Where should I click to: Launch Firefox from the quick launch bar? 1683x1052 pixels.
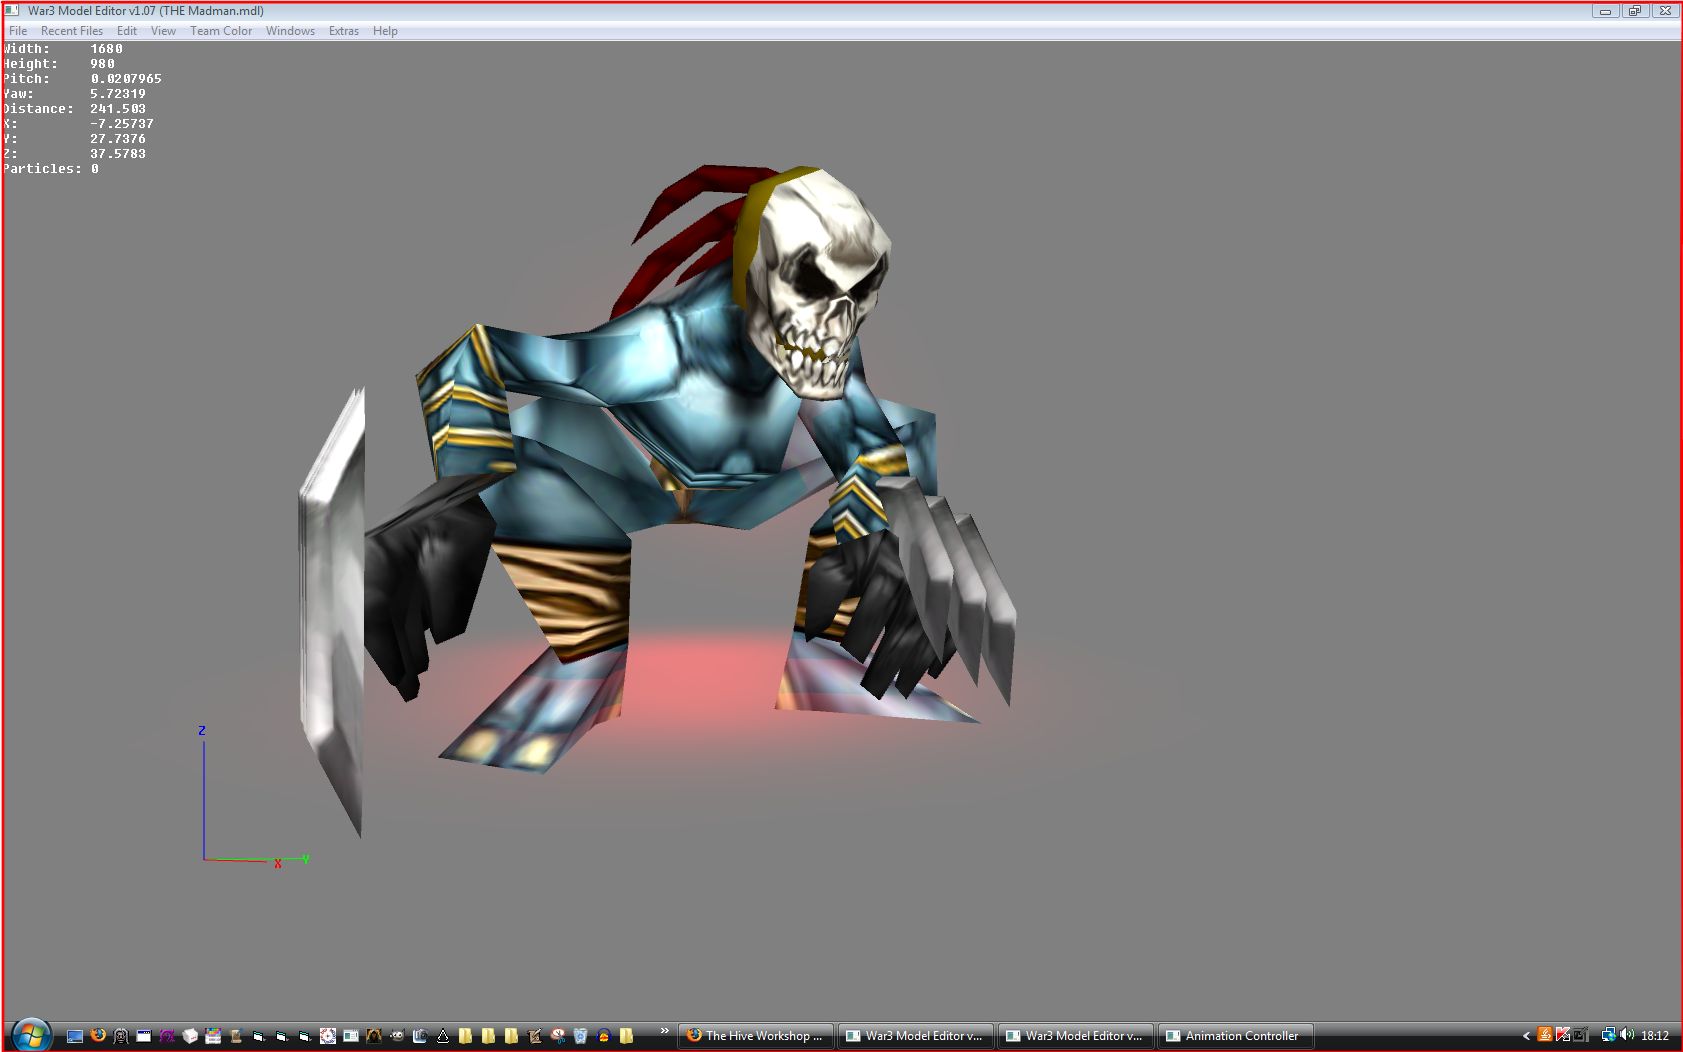(98, 1036)
